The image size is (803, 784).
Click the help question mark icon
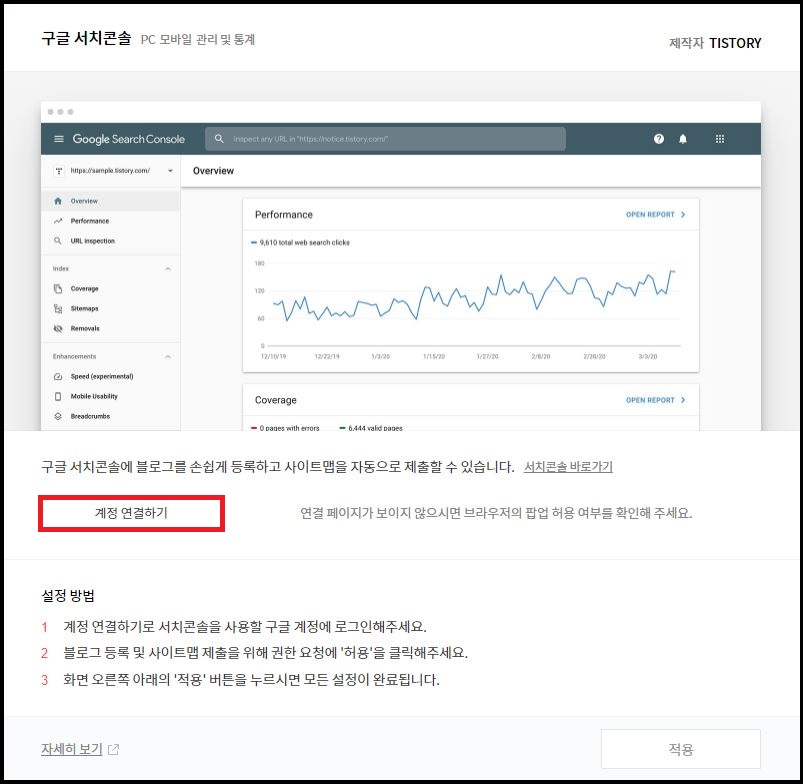659,139
